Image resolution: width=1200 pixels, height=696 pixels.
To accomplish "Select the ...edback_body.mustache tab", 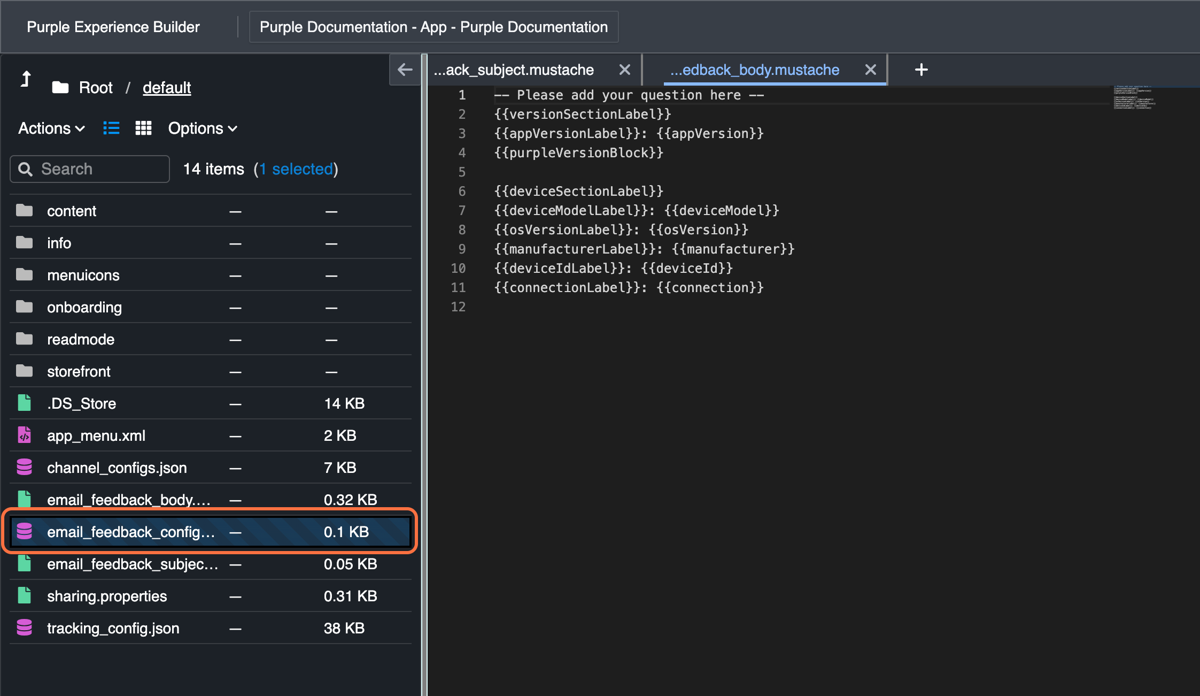I will (754, 70).
